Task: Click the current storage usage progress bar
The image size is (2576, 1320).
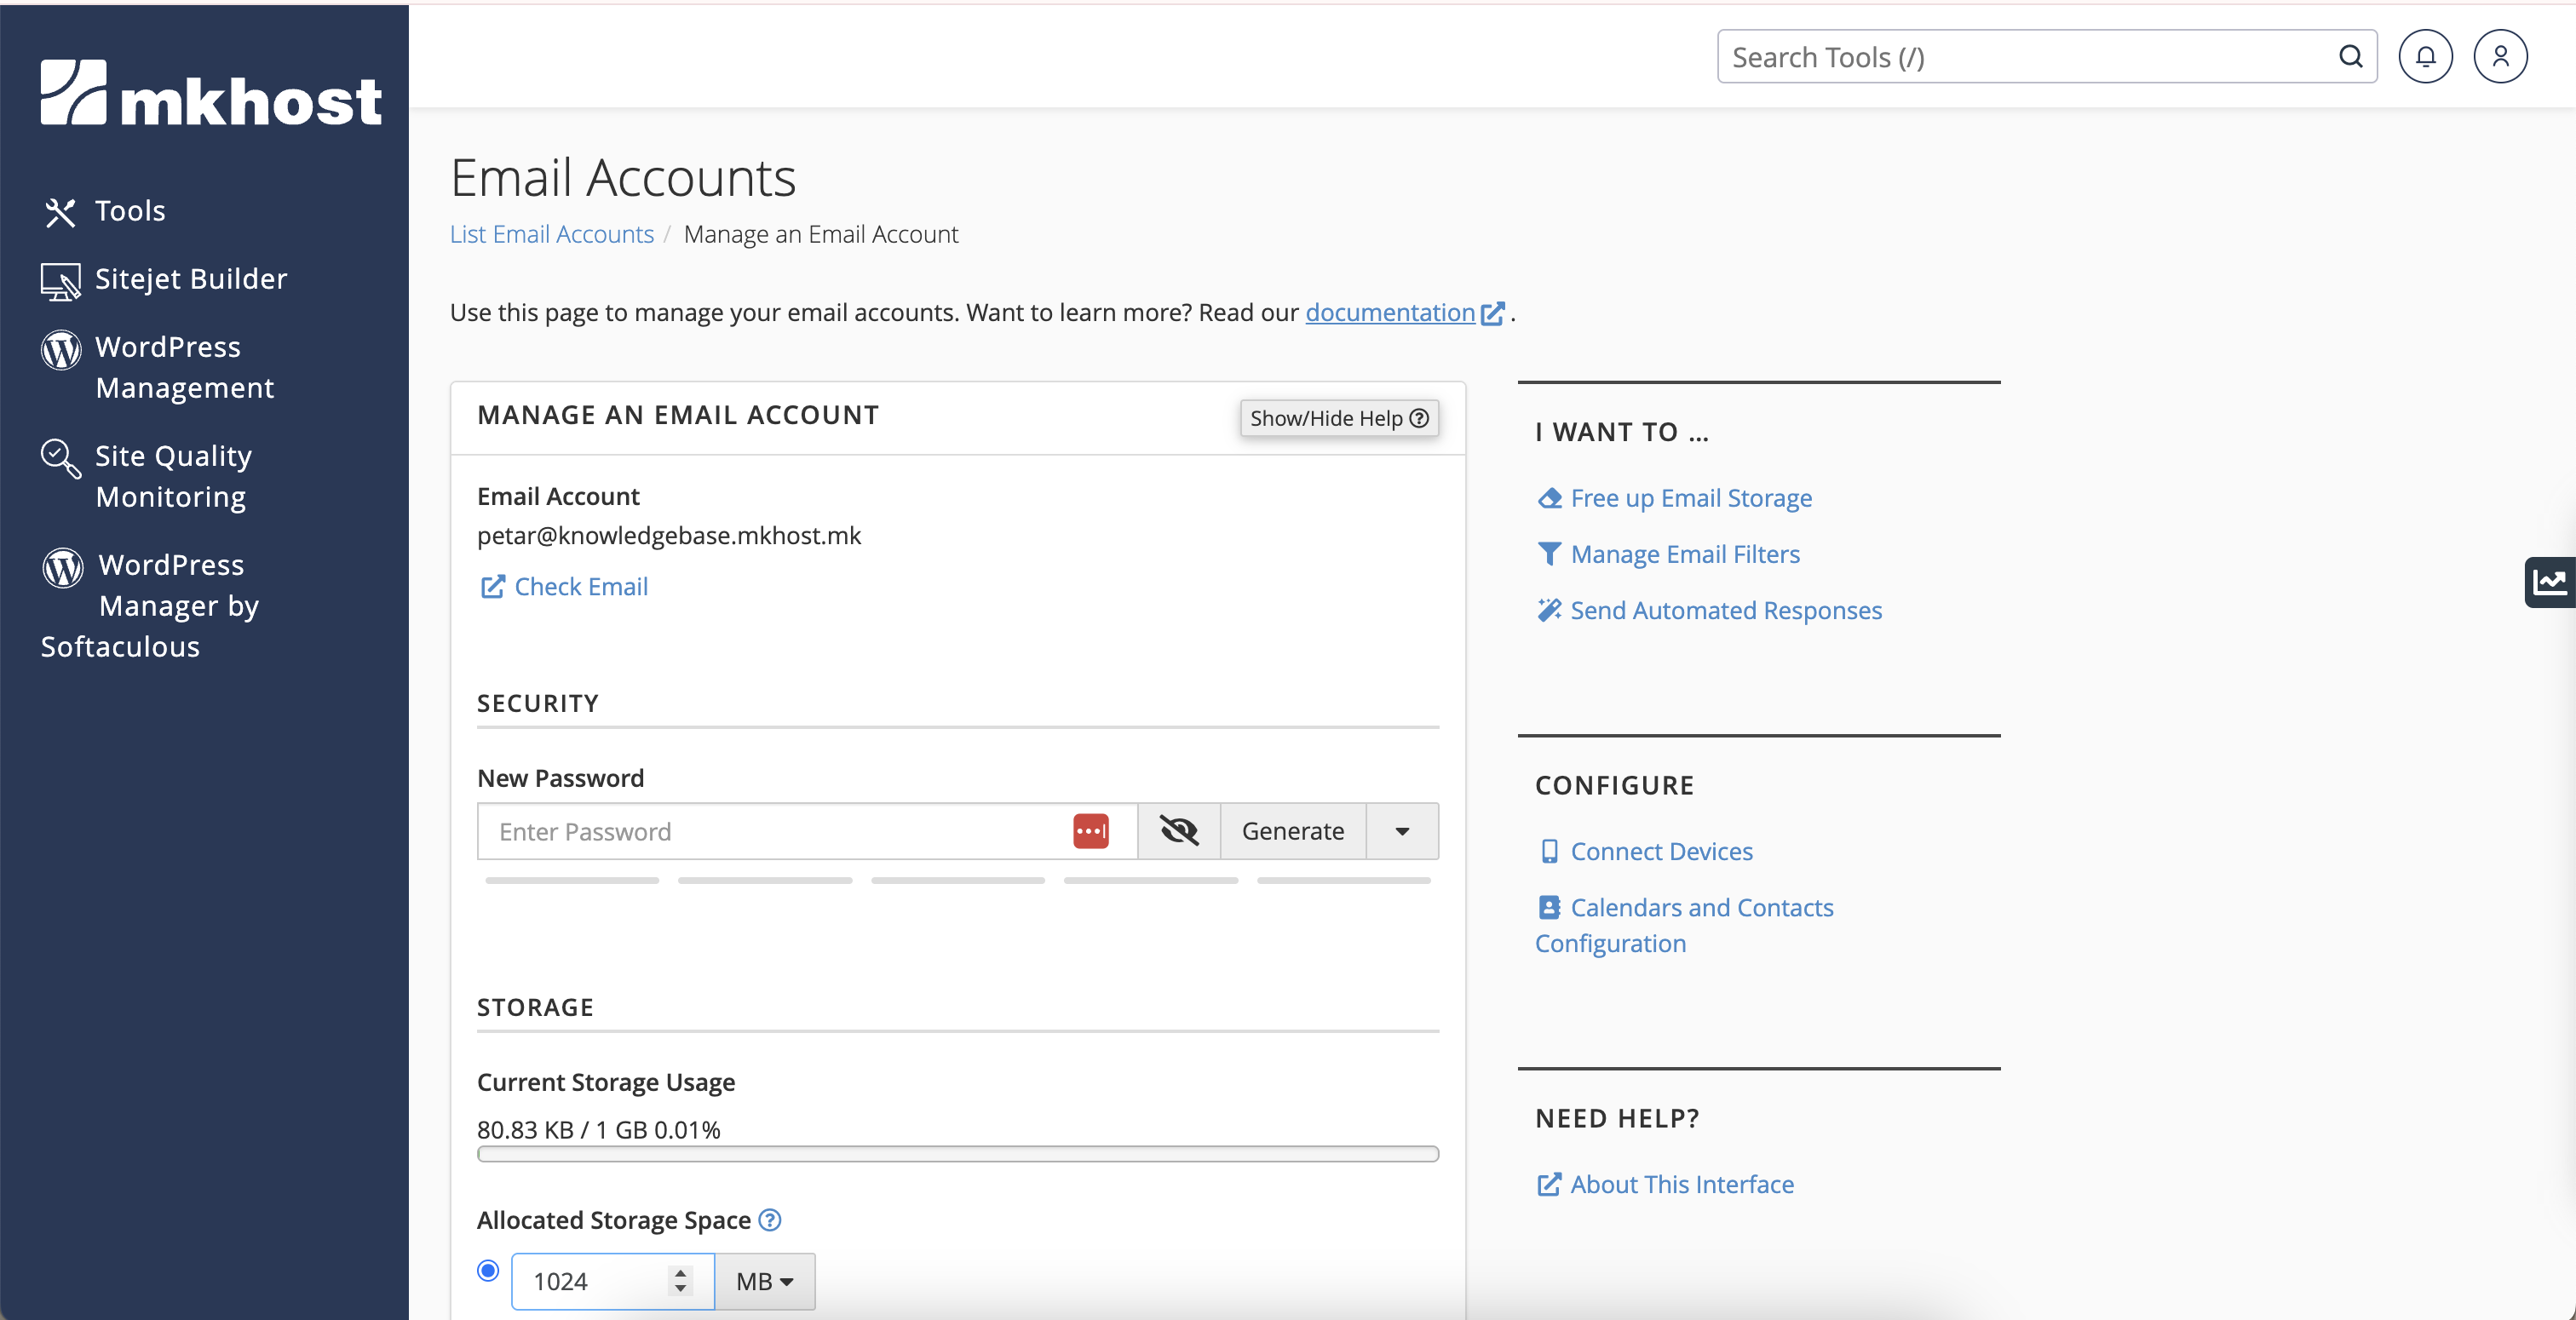Action: pos(957,1154)
